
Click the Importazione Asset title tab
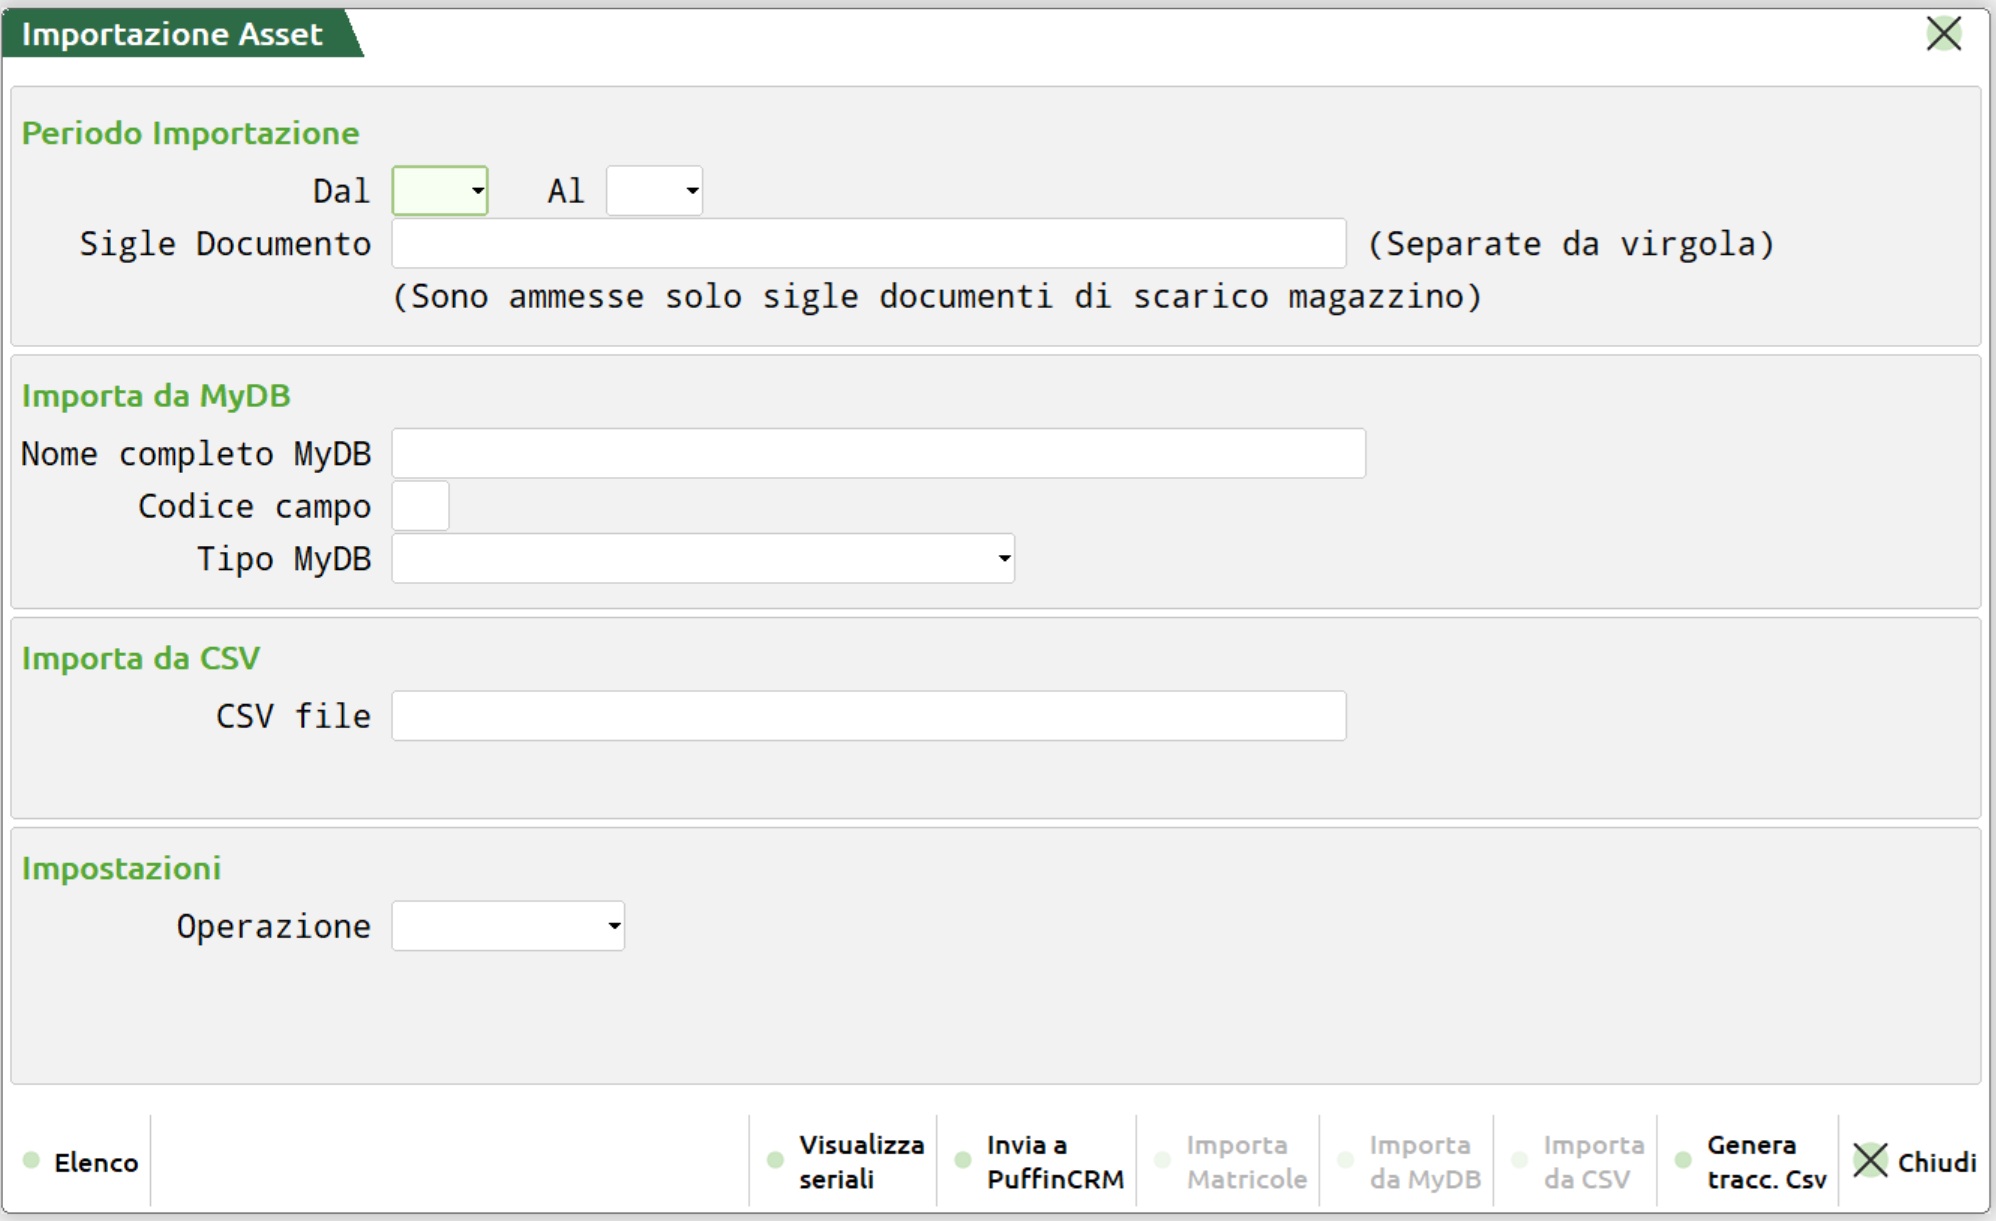click(172, 34)
